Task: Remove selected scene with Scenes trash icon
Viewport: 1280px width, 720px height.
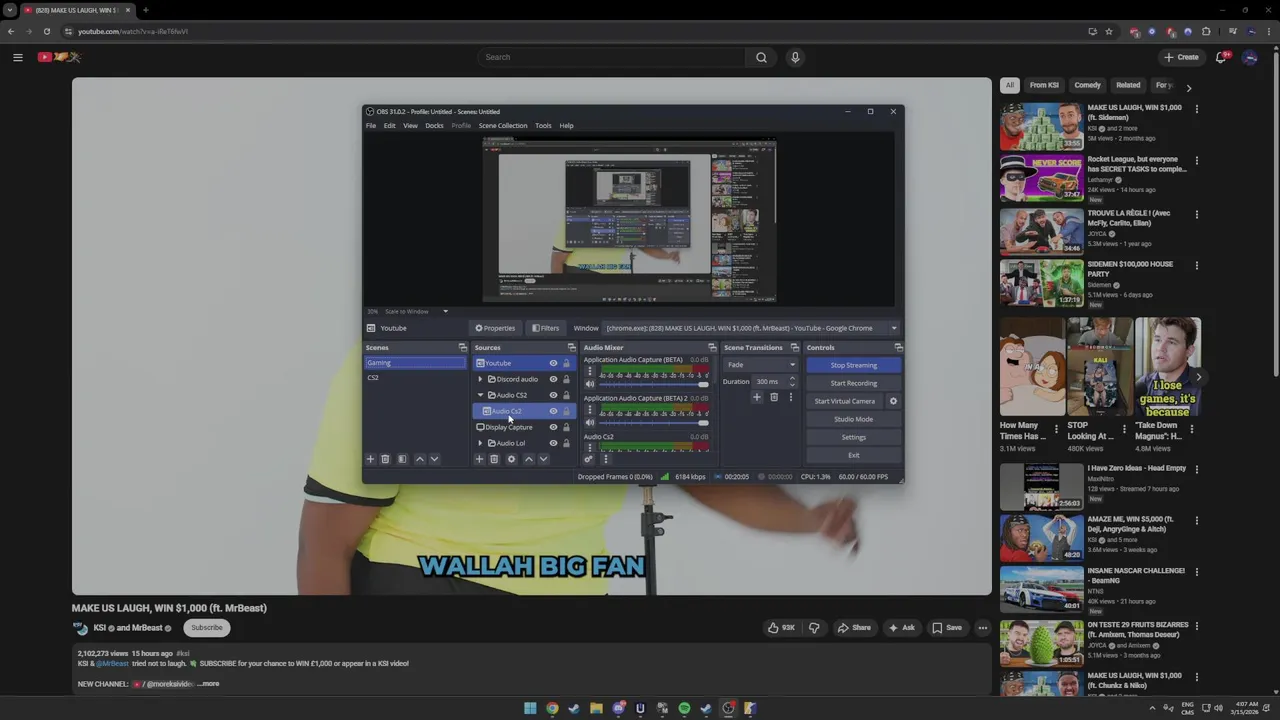Action: point(385,459)
